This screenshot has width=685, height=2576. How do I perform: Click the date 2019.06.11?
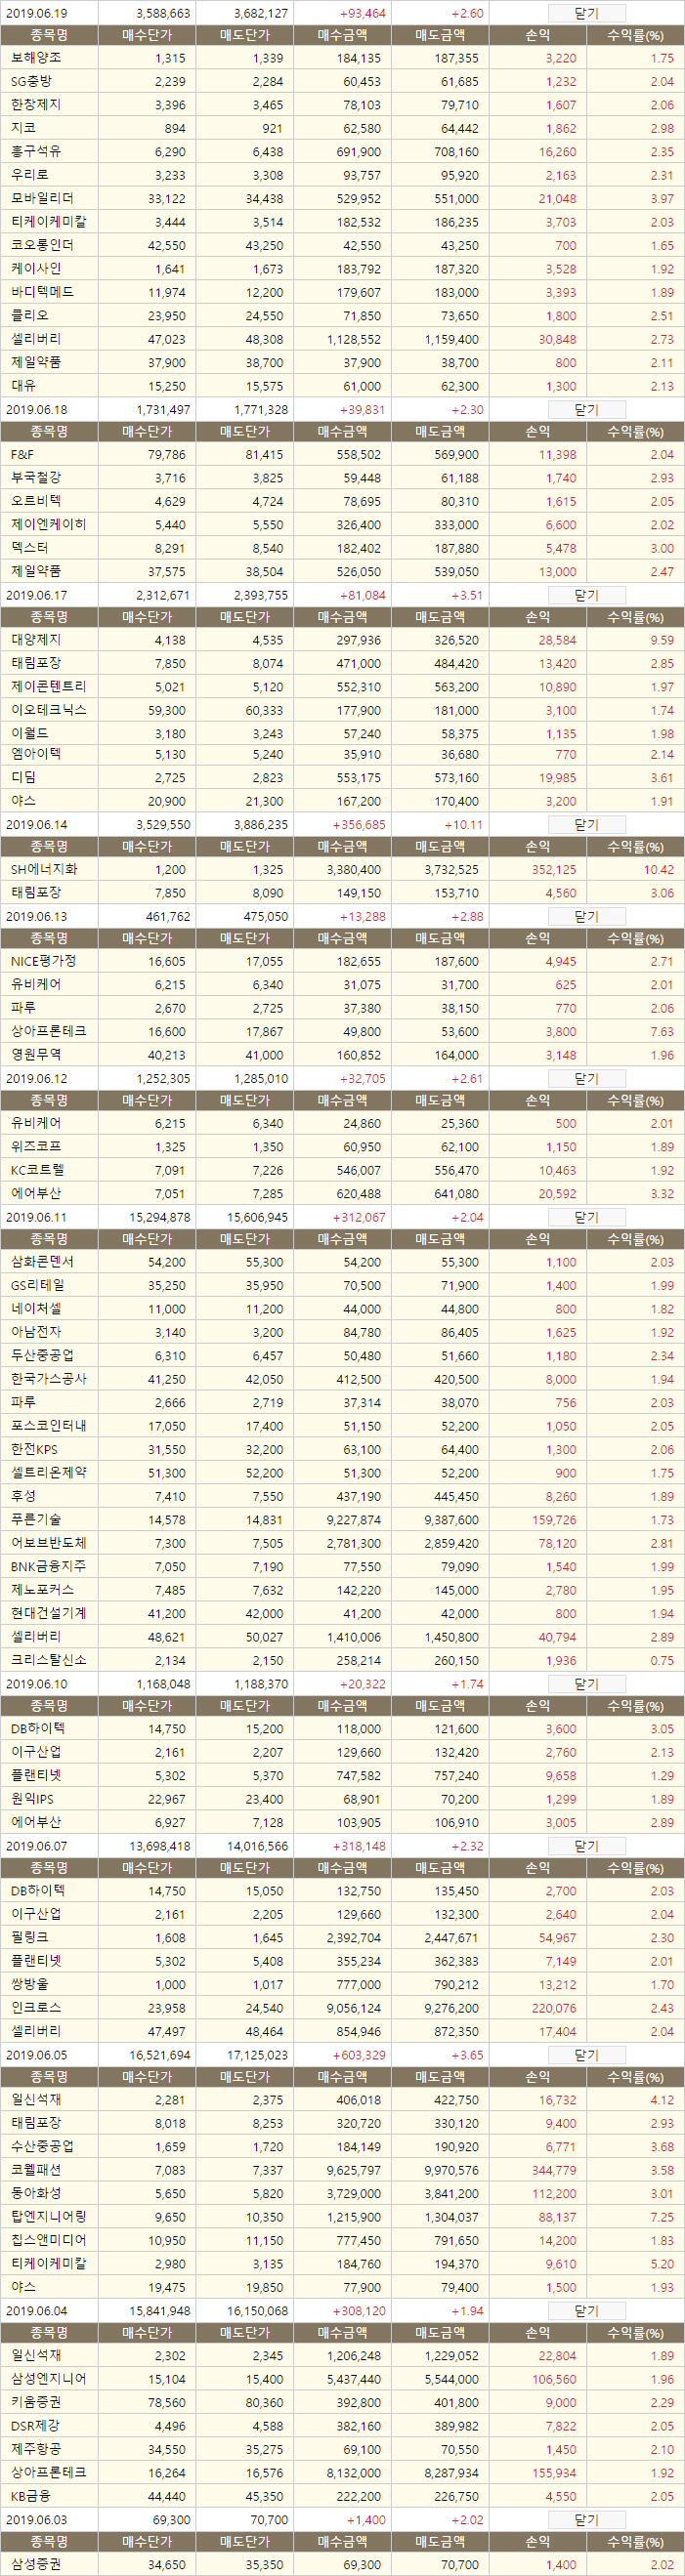point(36,1218)
